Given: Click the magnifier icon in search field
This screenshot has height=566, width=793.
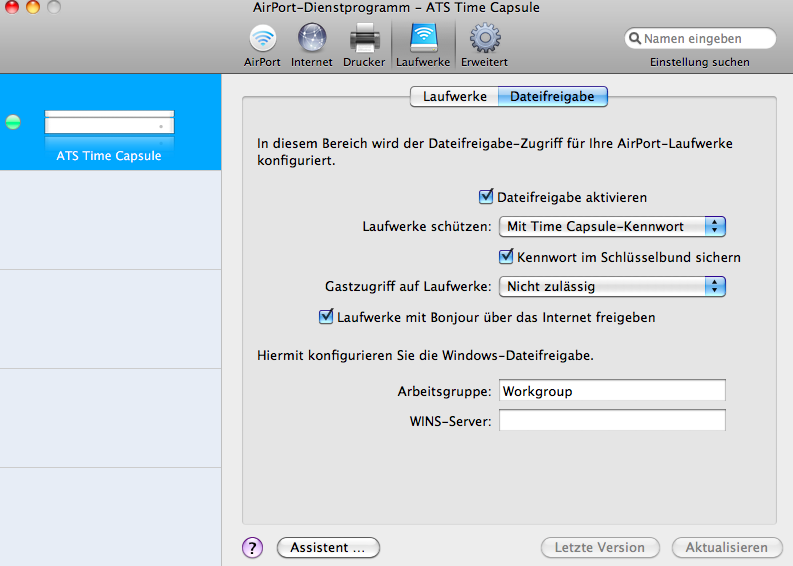Looking at the screenshot, I should pos(634,39).
